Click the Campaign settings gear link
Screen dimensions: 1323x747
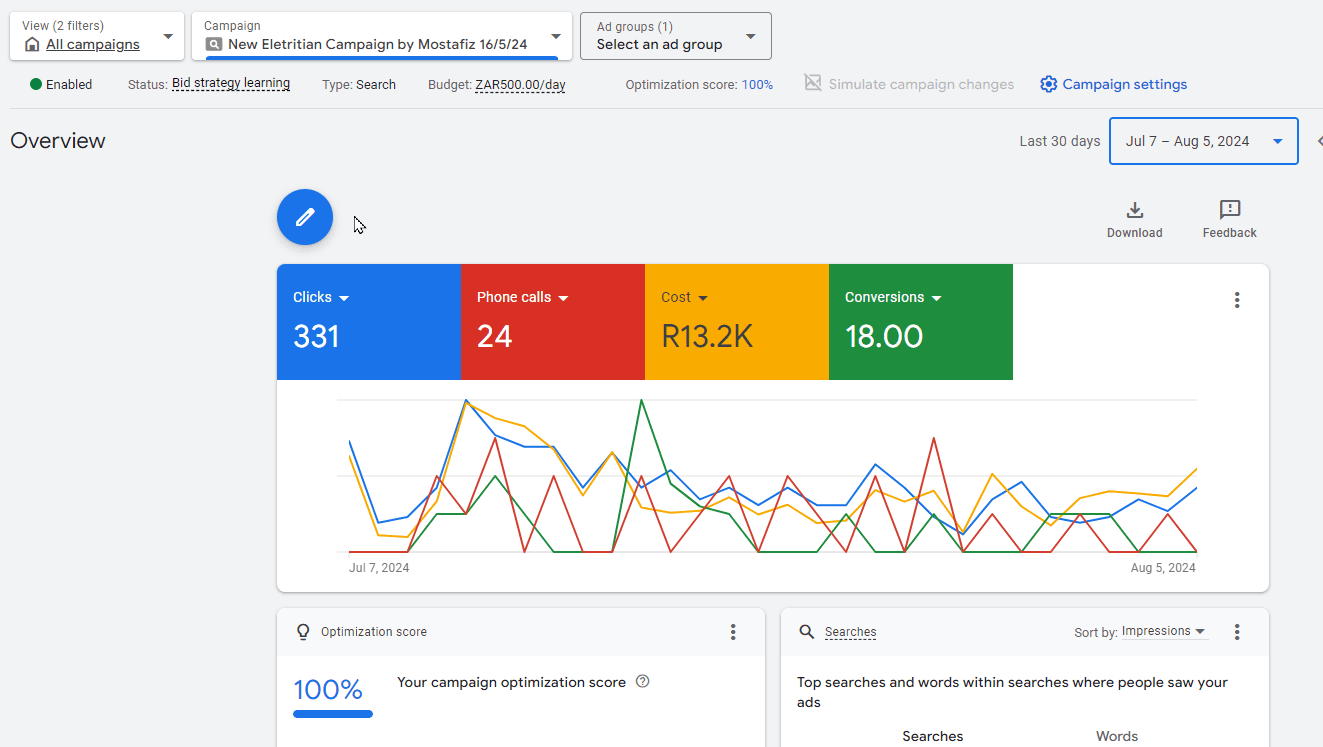click(1113, 85)
